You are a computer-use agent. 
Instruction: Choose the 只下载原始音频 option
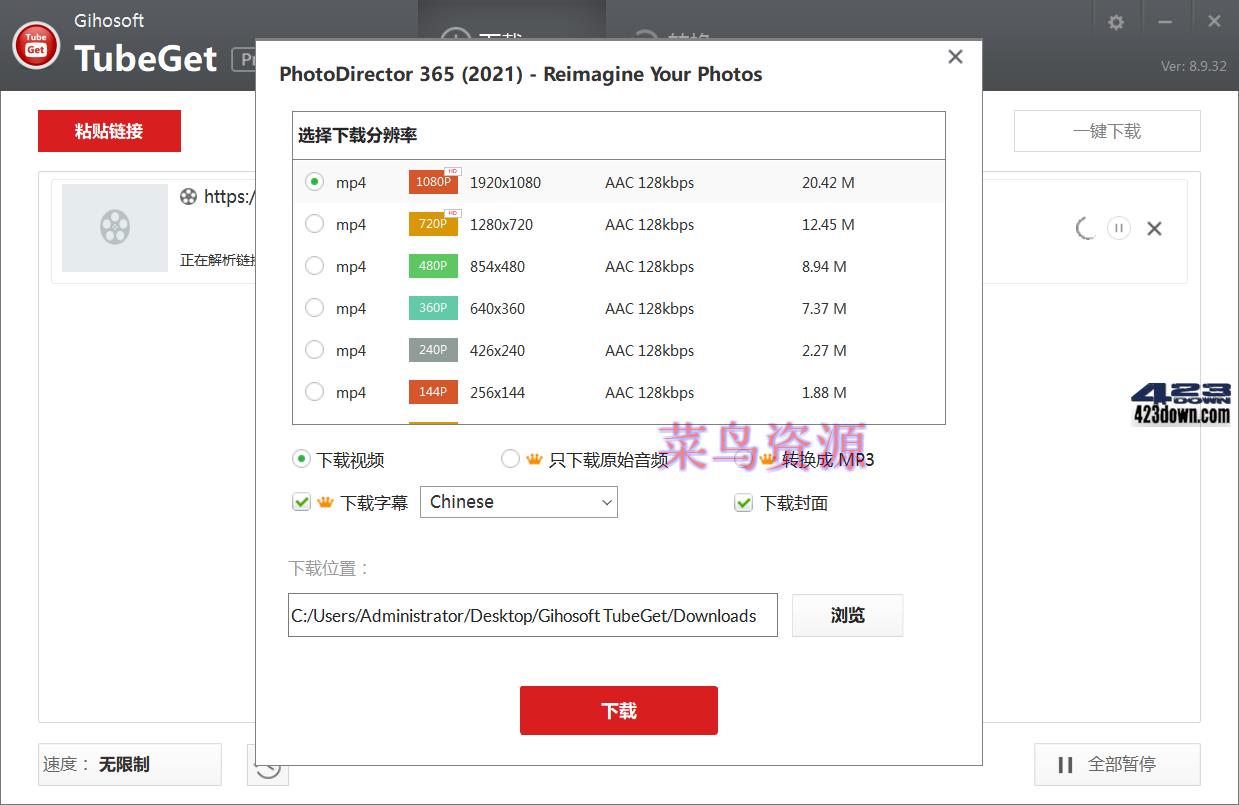point(510,459)
